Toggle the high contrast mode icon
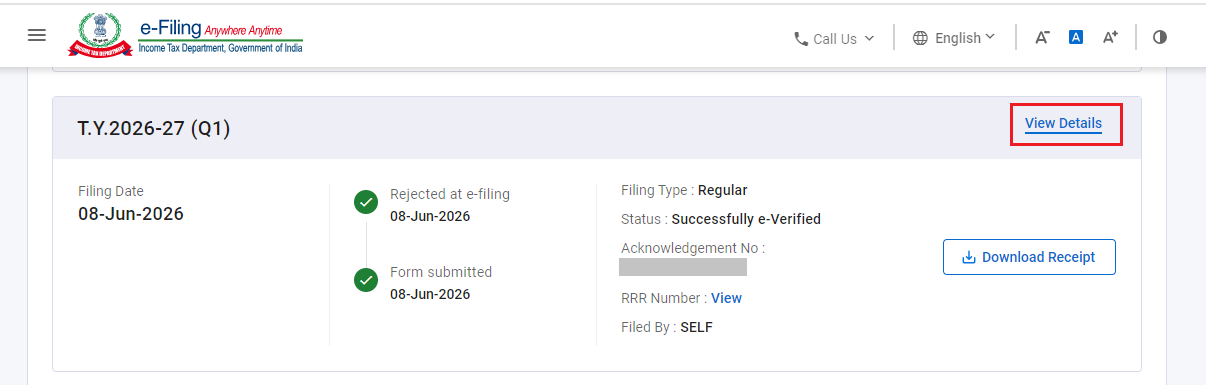 1160,37
